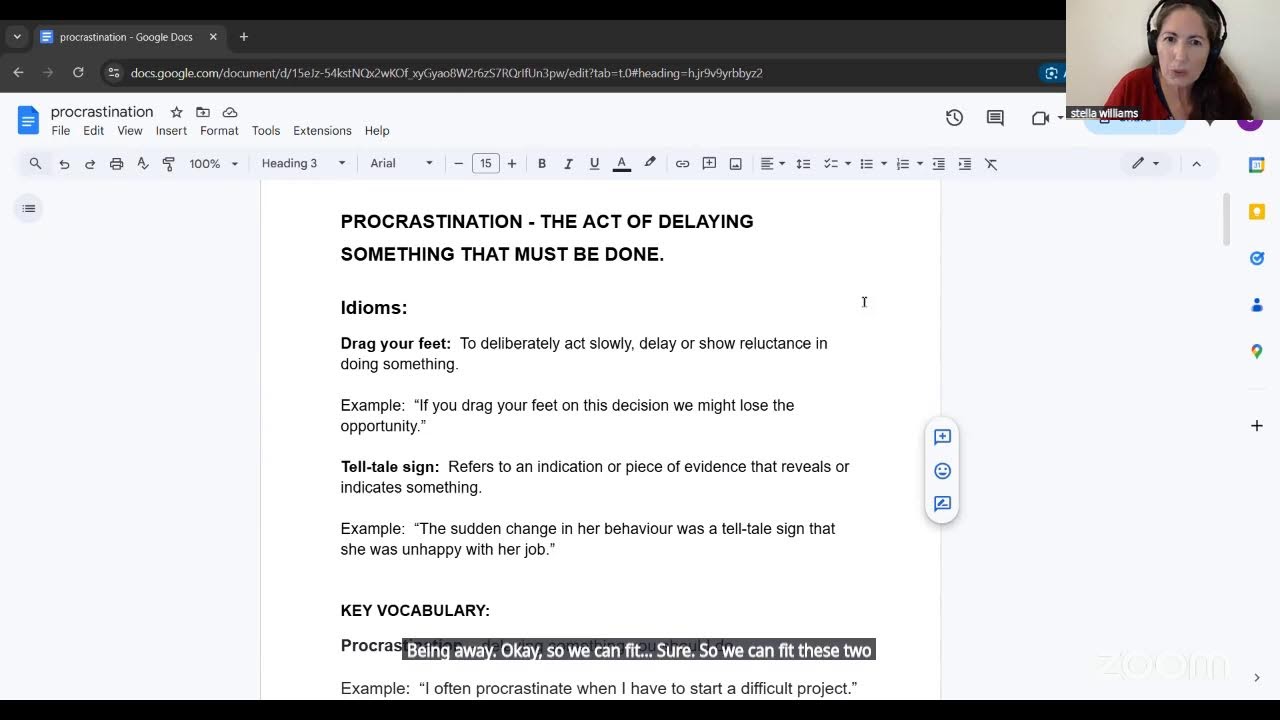The width and height of the screenshot is (1280, 720).
Task: Rename the procrastination document title
Action: (102, 112)
